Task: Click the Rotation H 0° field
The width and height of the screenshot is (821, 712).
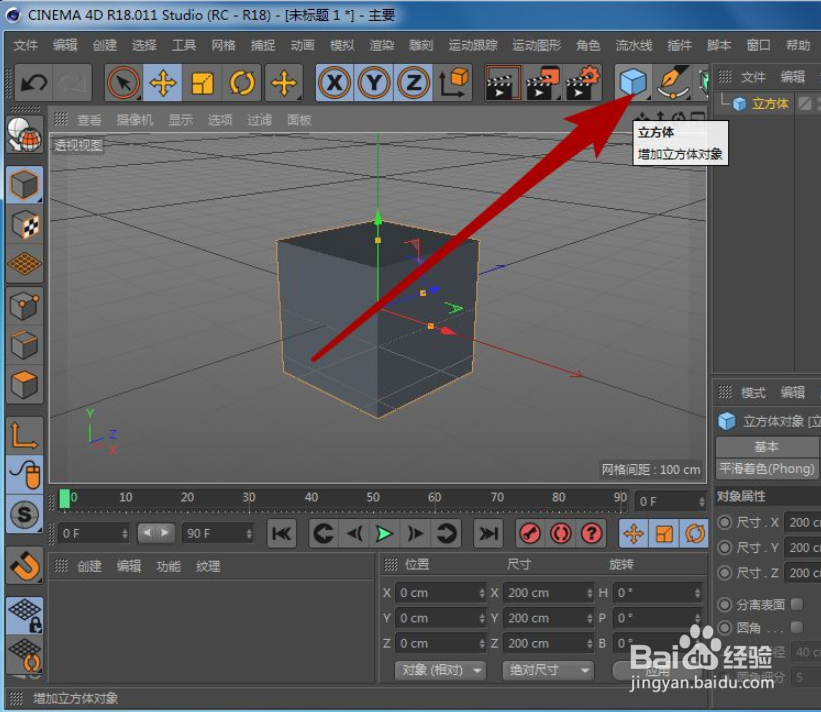Action: coord(658,593)
